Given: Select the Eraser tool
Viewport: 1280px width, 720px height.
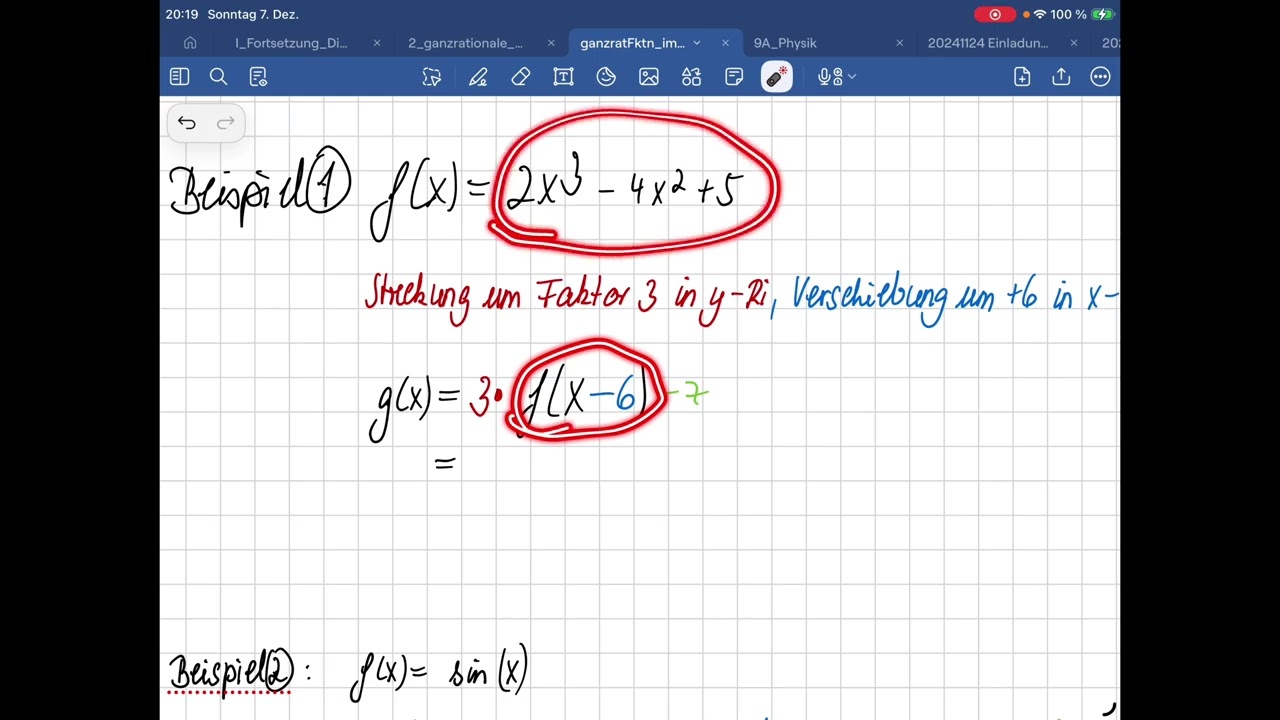Looking at the screenshot, I should [520, 77].
